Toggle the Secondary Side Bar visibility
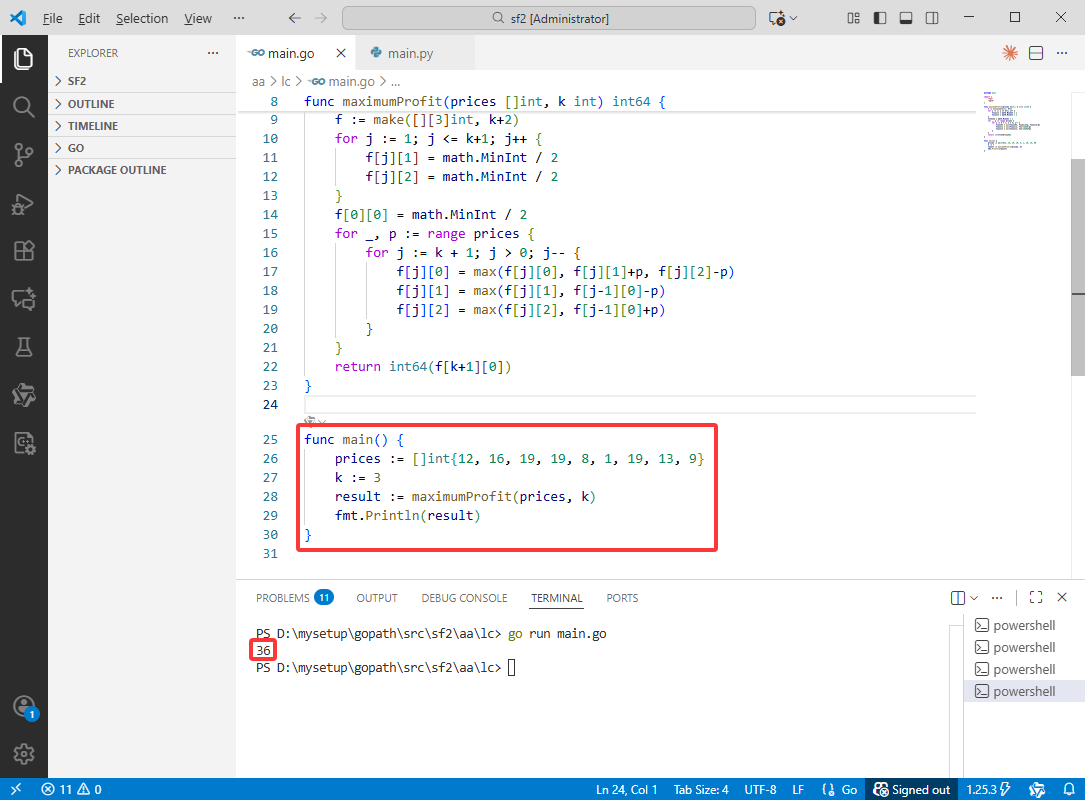Image resolution: width=1085 pixels, height=800 pixels. [x=932, y=18]
